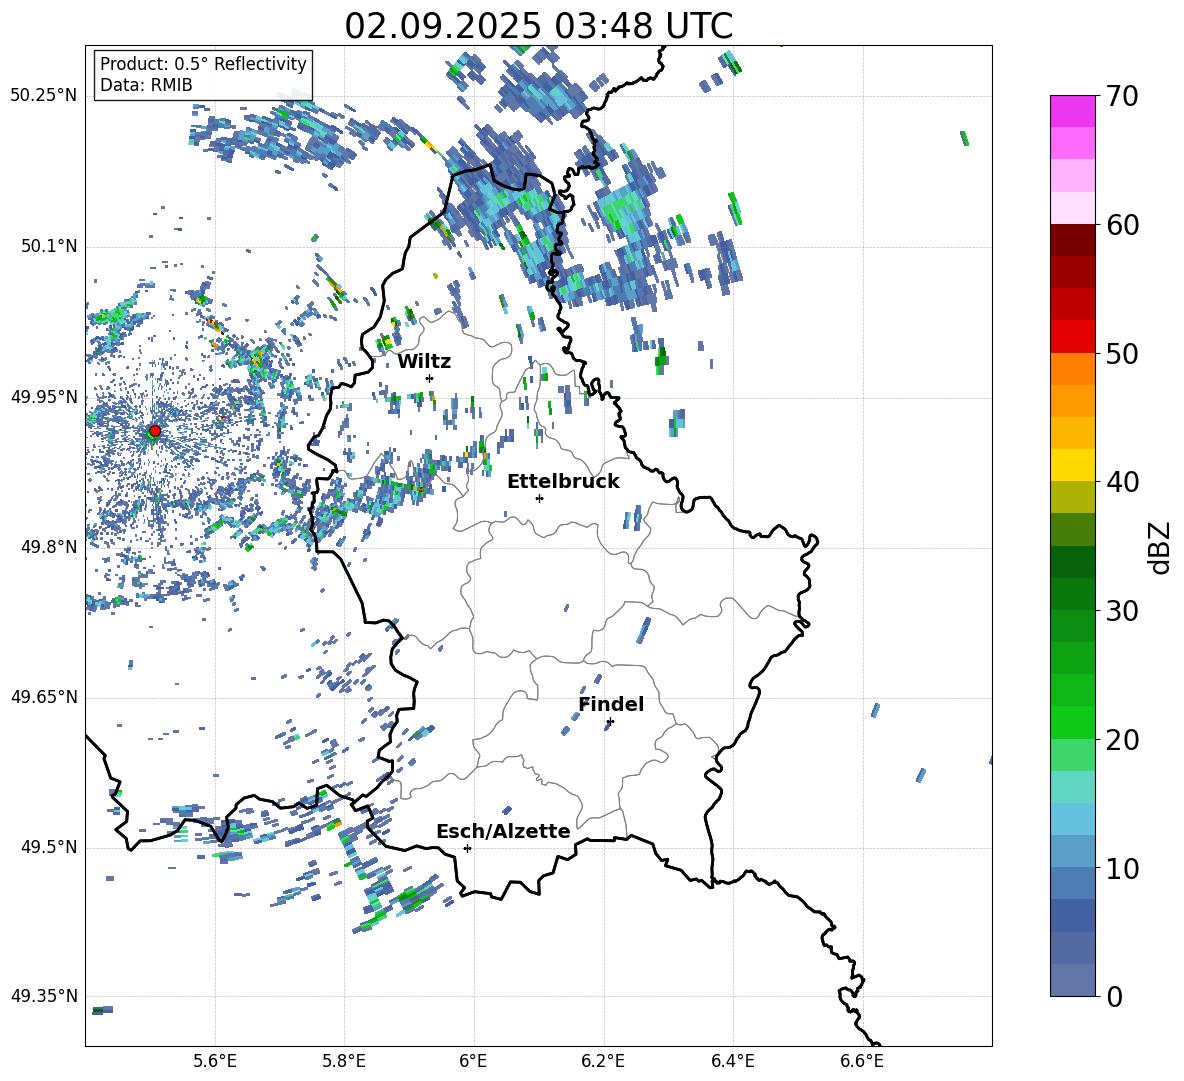Click the 10 tick on the colorbar
Screen dimensions: 1184x1081
click(x=1122, y=868)
